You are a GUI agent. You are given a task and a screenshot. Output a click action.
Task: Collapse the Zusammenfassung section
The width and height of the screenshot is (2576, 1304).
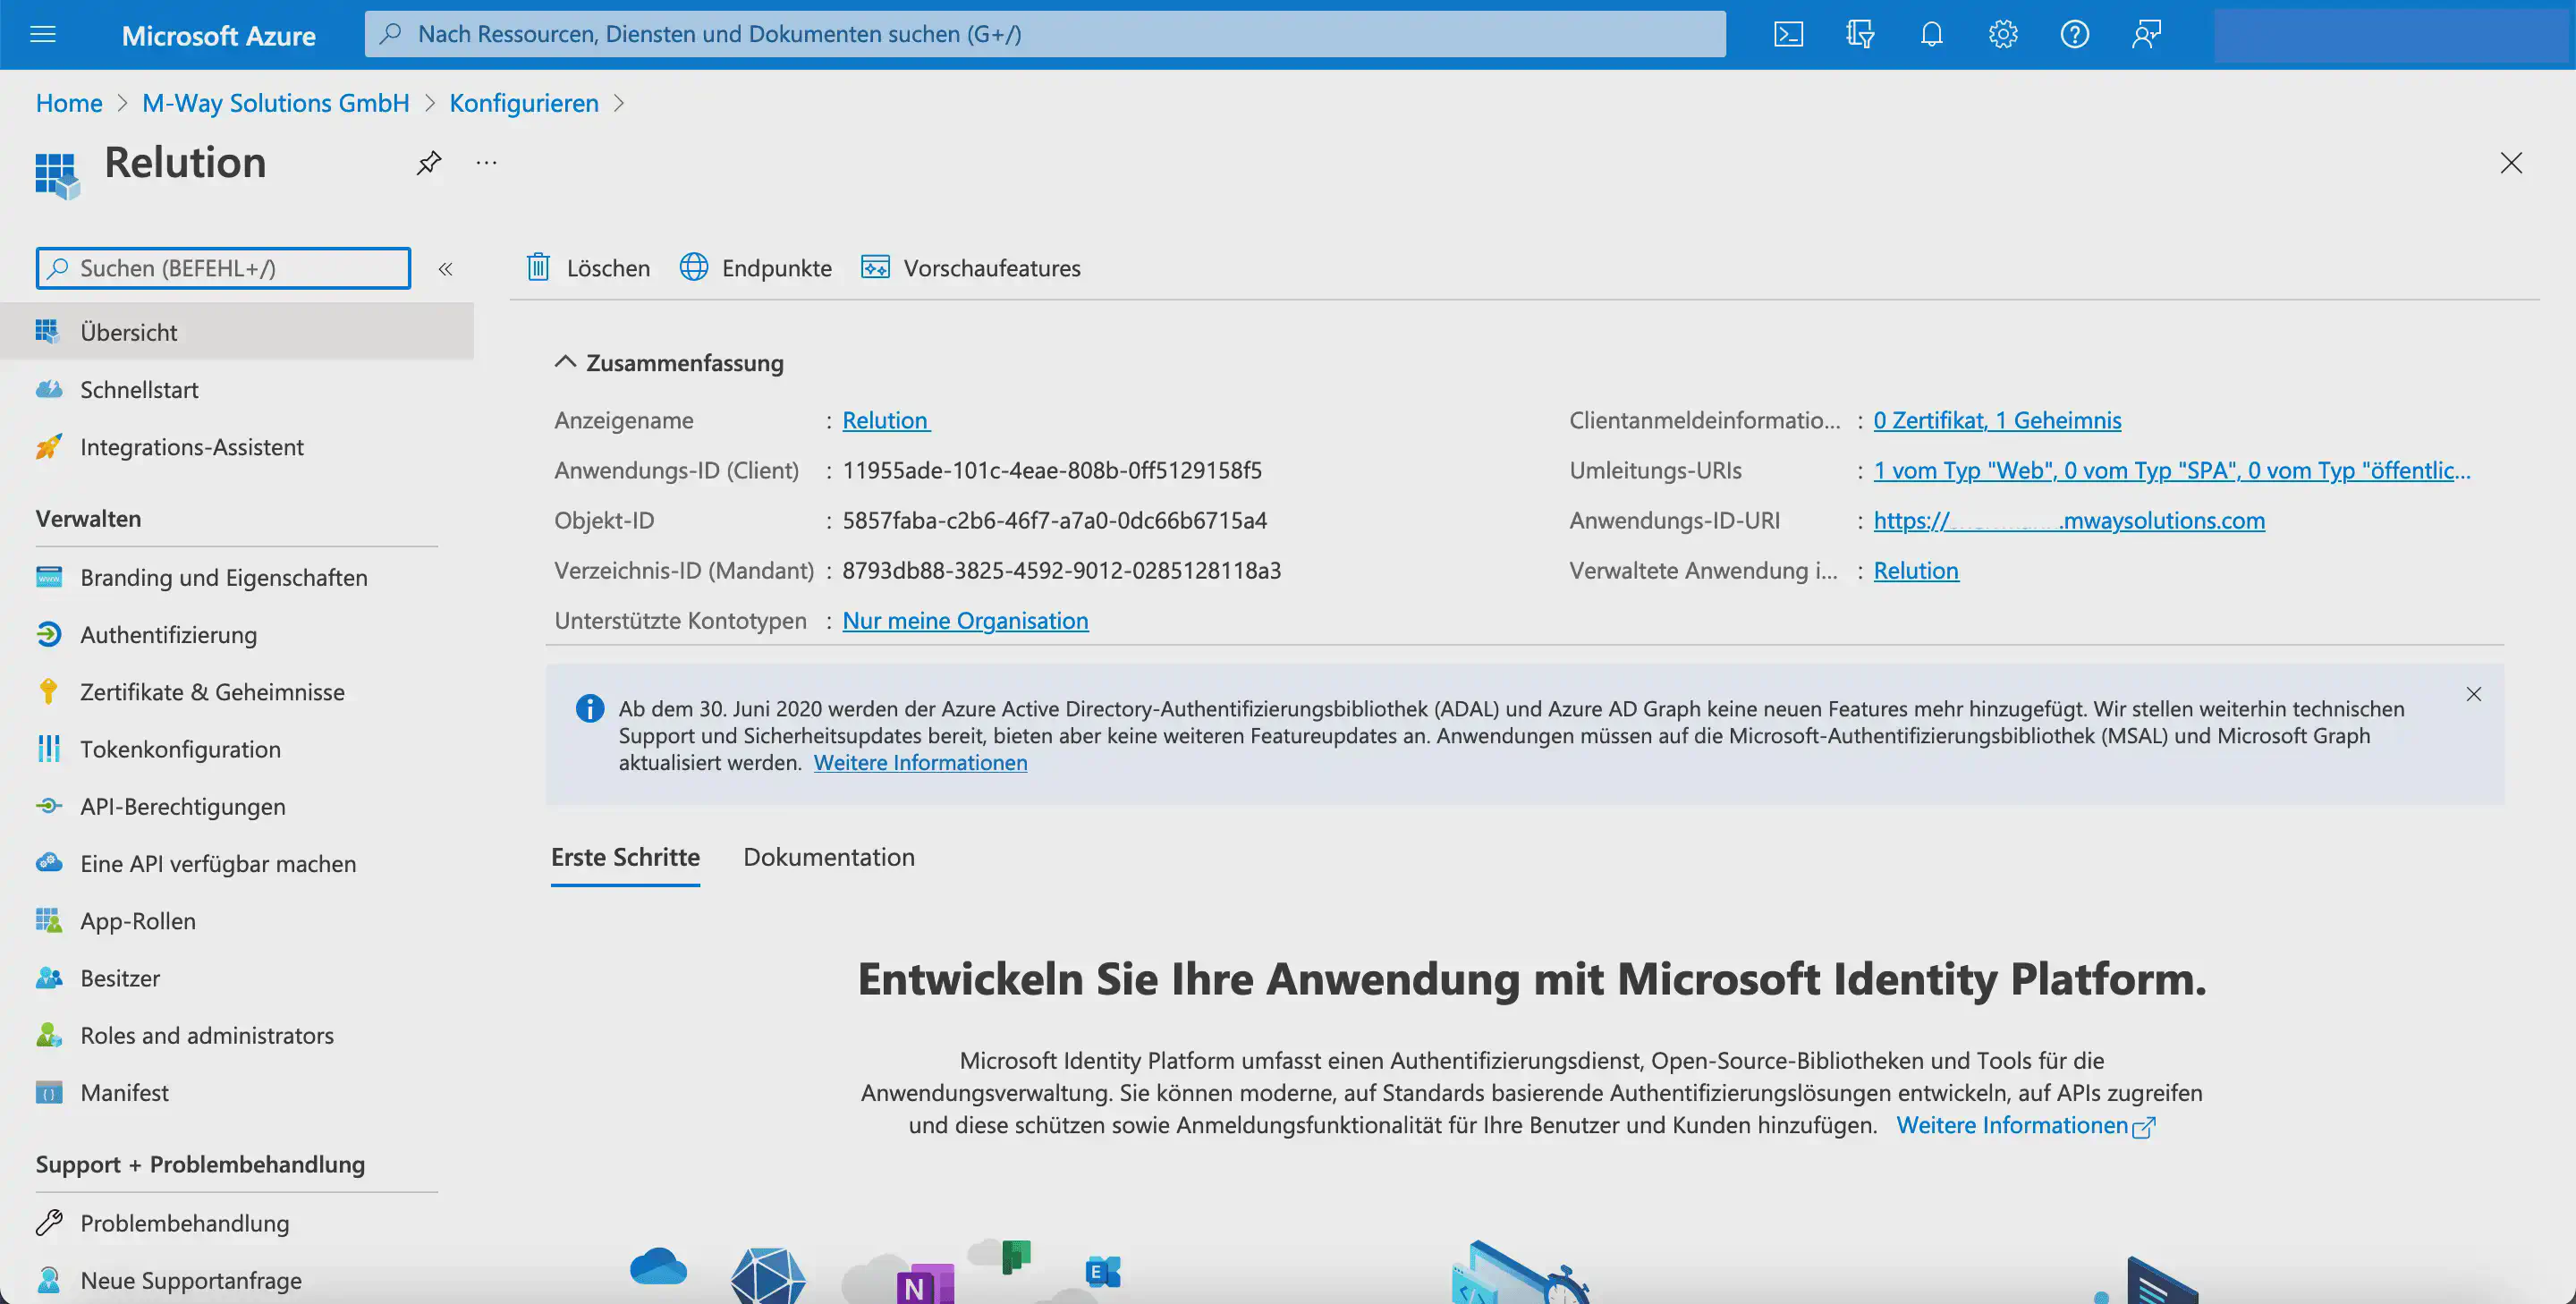point(566,362)
